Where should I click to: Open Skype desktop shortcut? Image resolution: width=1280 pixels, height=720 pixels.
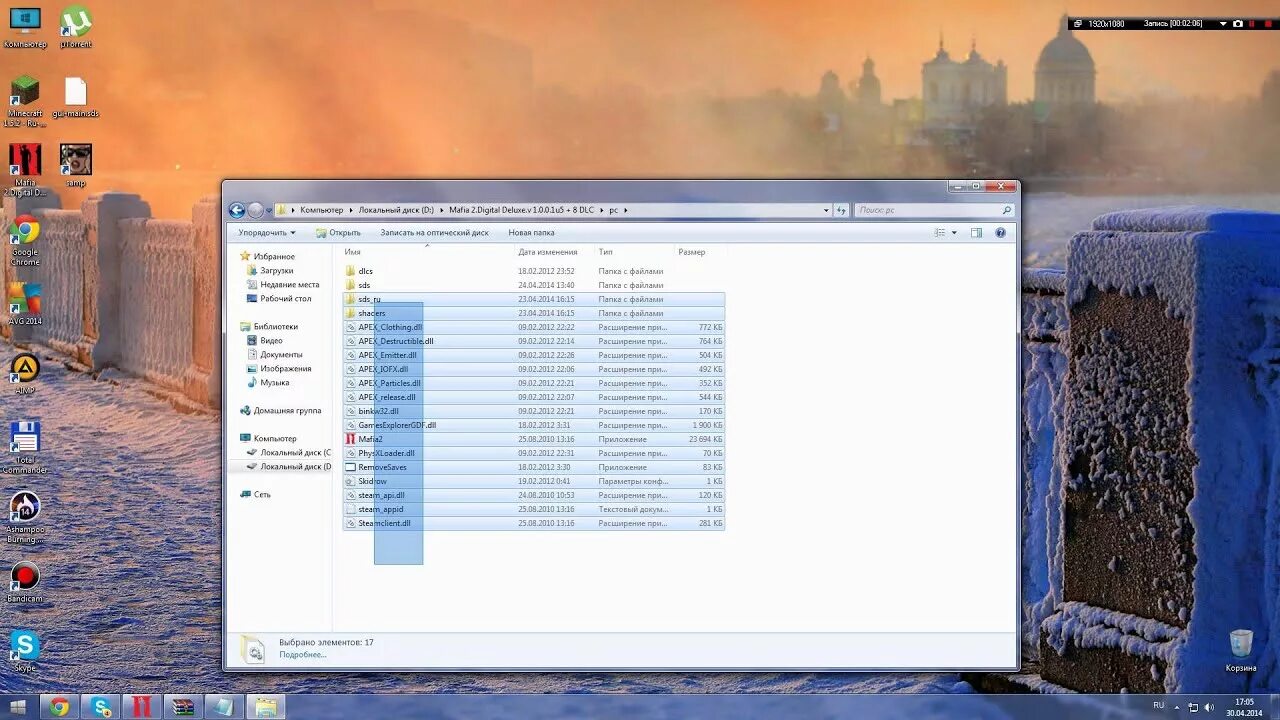(25, 651)
